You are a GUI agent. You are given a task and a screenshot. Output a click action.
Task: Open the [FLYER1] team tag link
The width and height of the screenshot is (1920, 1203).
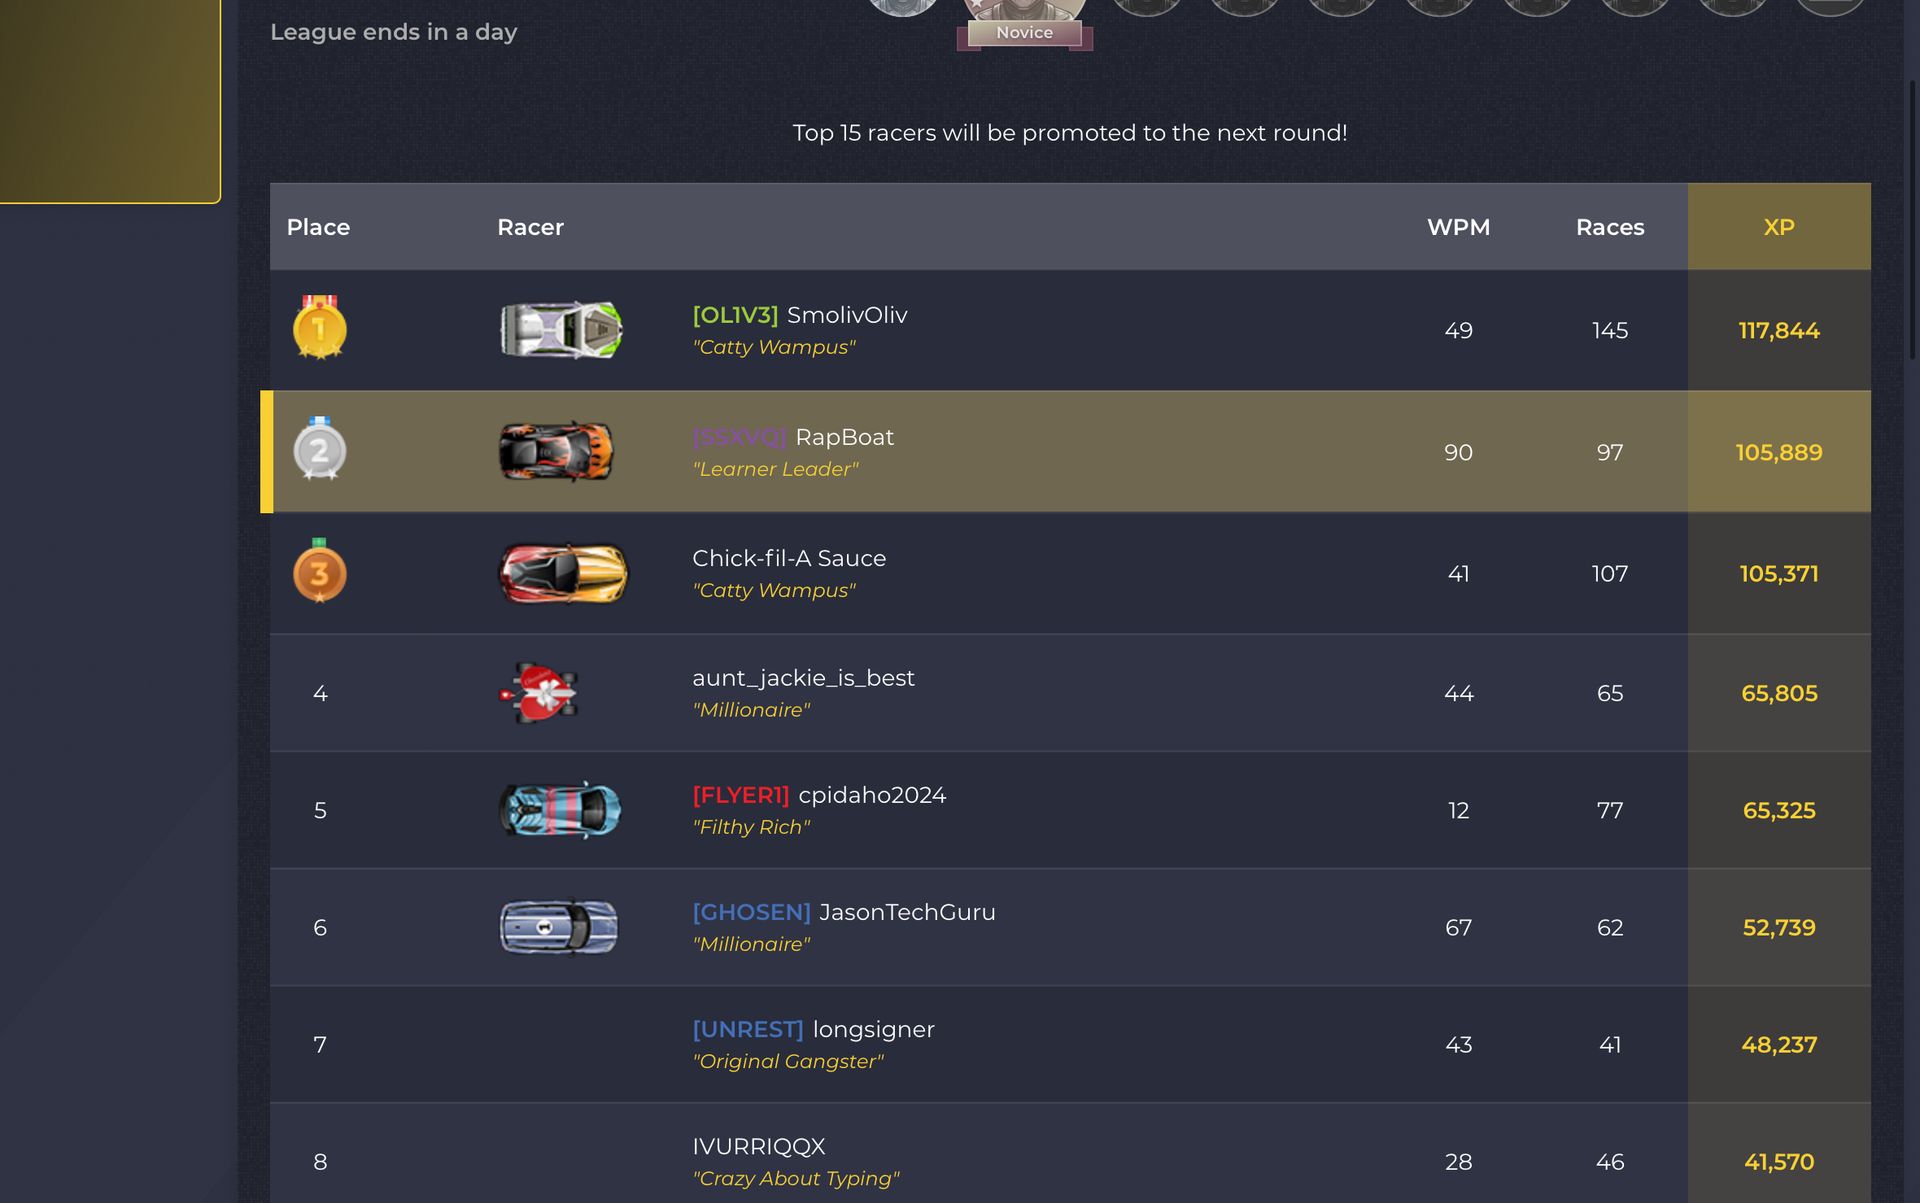[x=741, y=795]
